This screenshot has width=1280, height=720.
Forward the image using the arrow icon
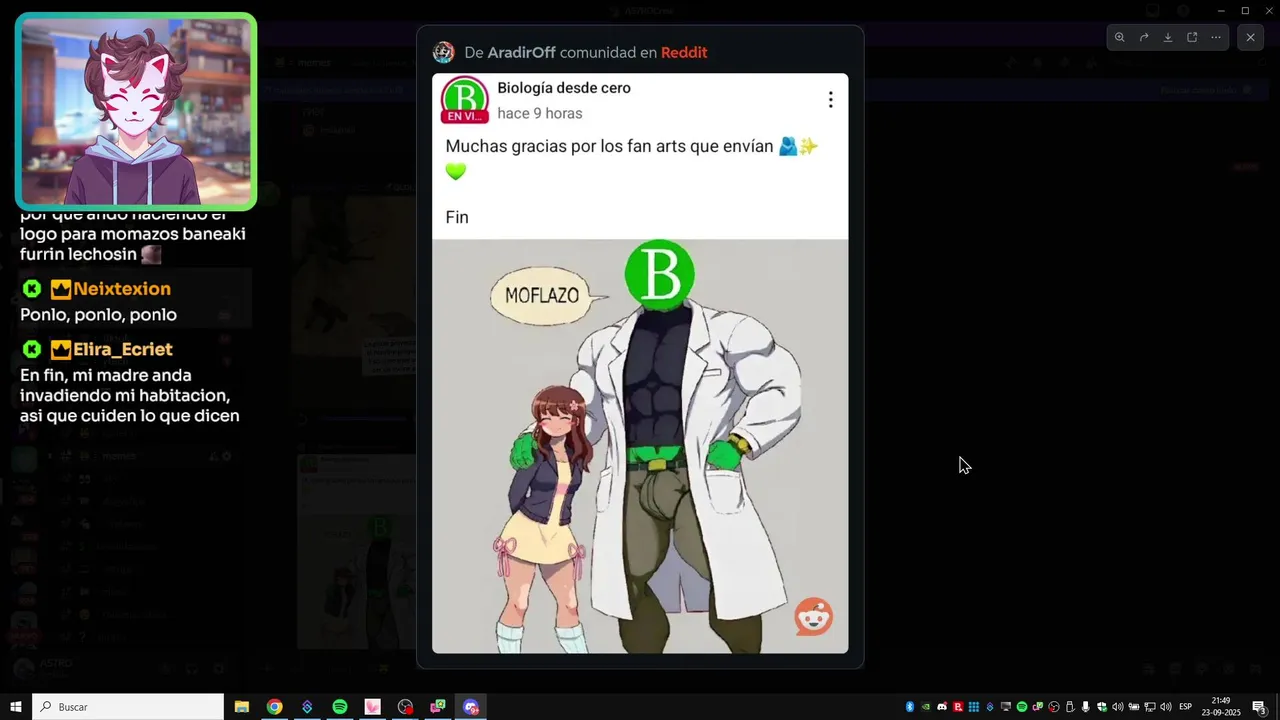coord(1144,37)
